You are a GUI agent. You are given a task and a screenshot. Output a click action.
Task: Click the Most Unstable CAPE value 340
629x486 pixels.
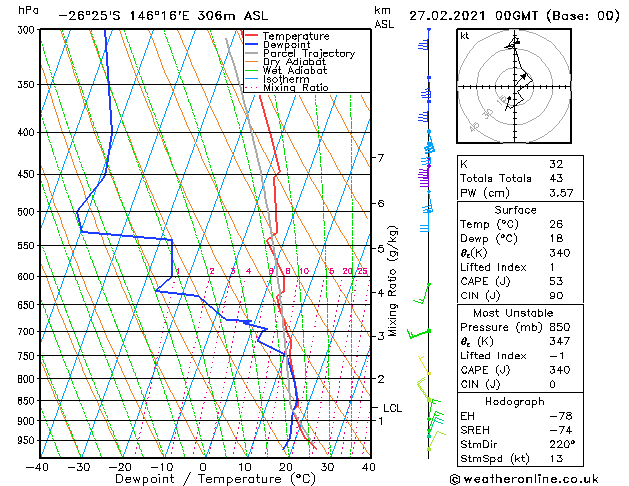[x=560, y=370]
